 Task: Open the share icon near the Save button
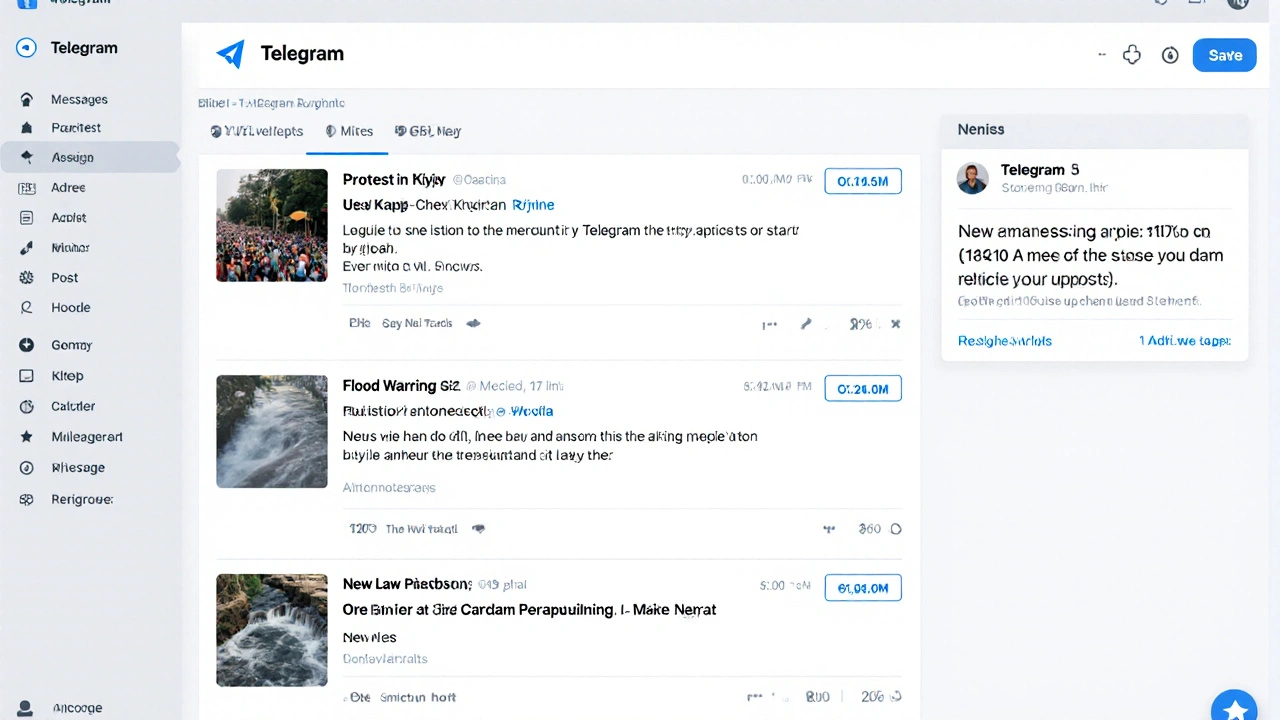pyautogui.click(x=1132, y=55)
